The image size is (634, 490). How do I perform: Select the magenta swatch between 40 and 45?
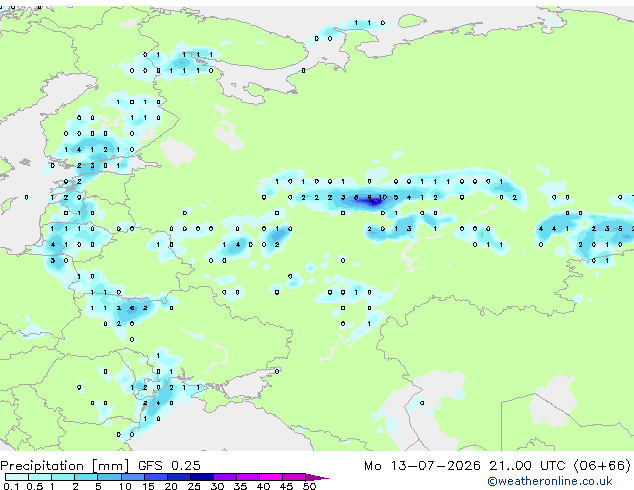[x=271, y=477]
